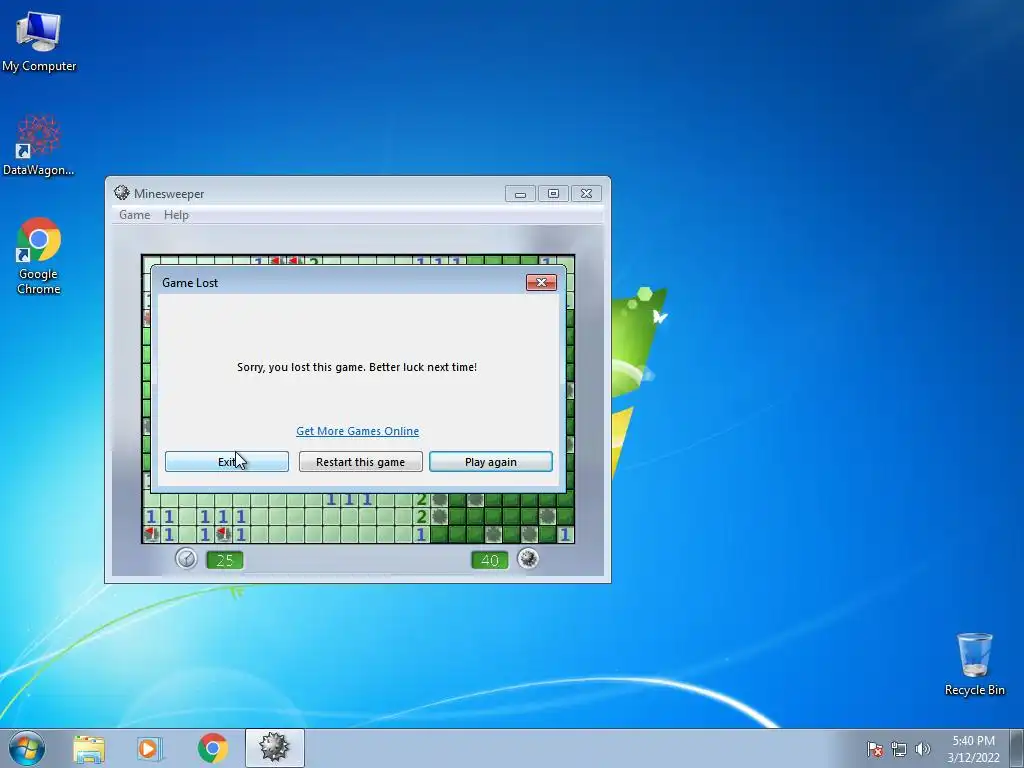Open the Help menu
This screenshot has width=1024, height=768.
176,215
